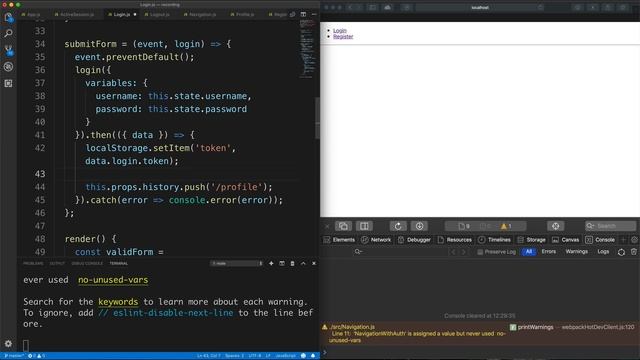Dock the Web Inspector to the side
Viewport: 640px width, 360px height.
coord(364,226)
